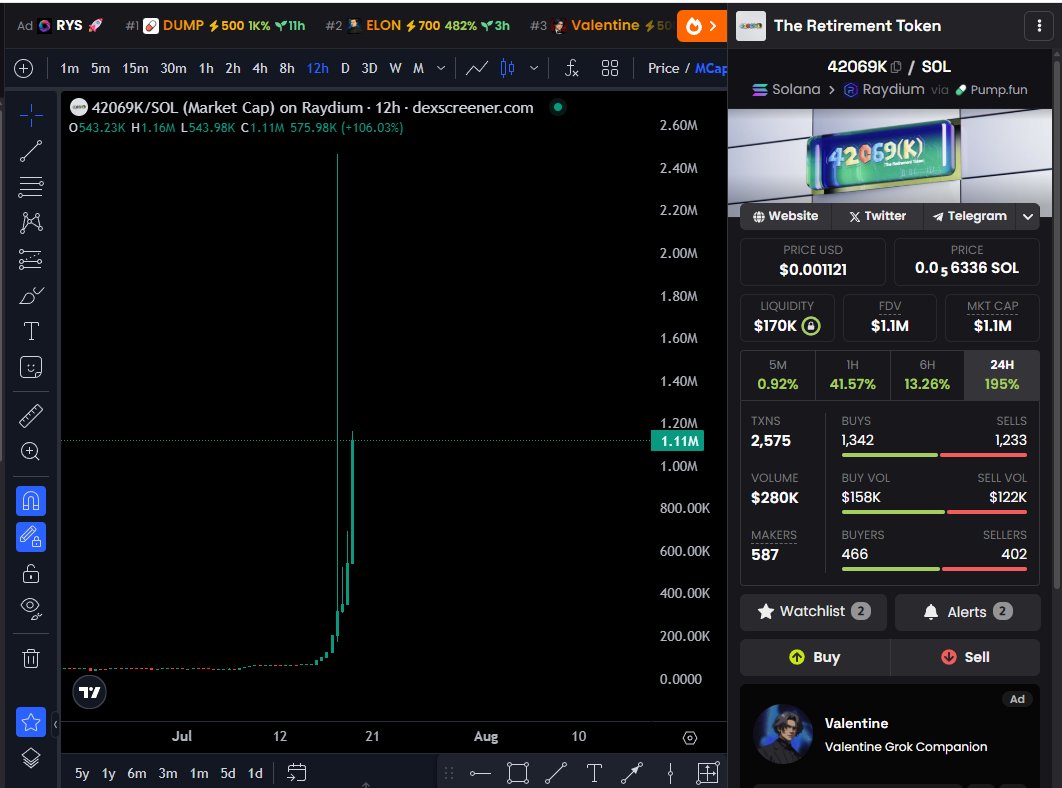The height and width of the screenshot is (788, 1062).
Task: Switch chart to MCap display
Action: click(710, 68)
